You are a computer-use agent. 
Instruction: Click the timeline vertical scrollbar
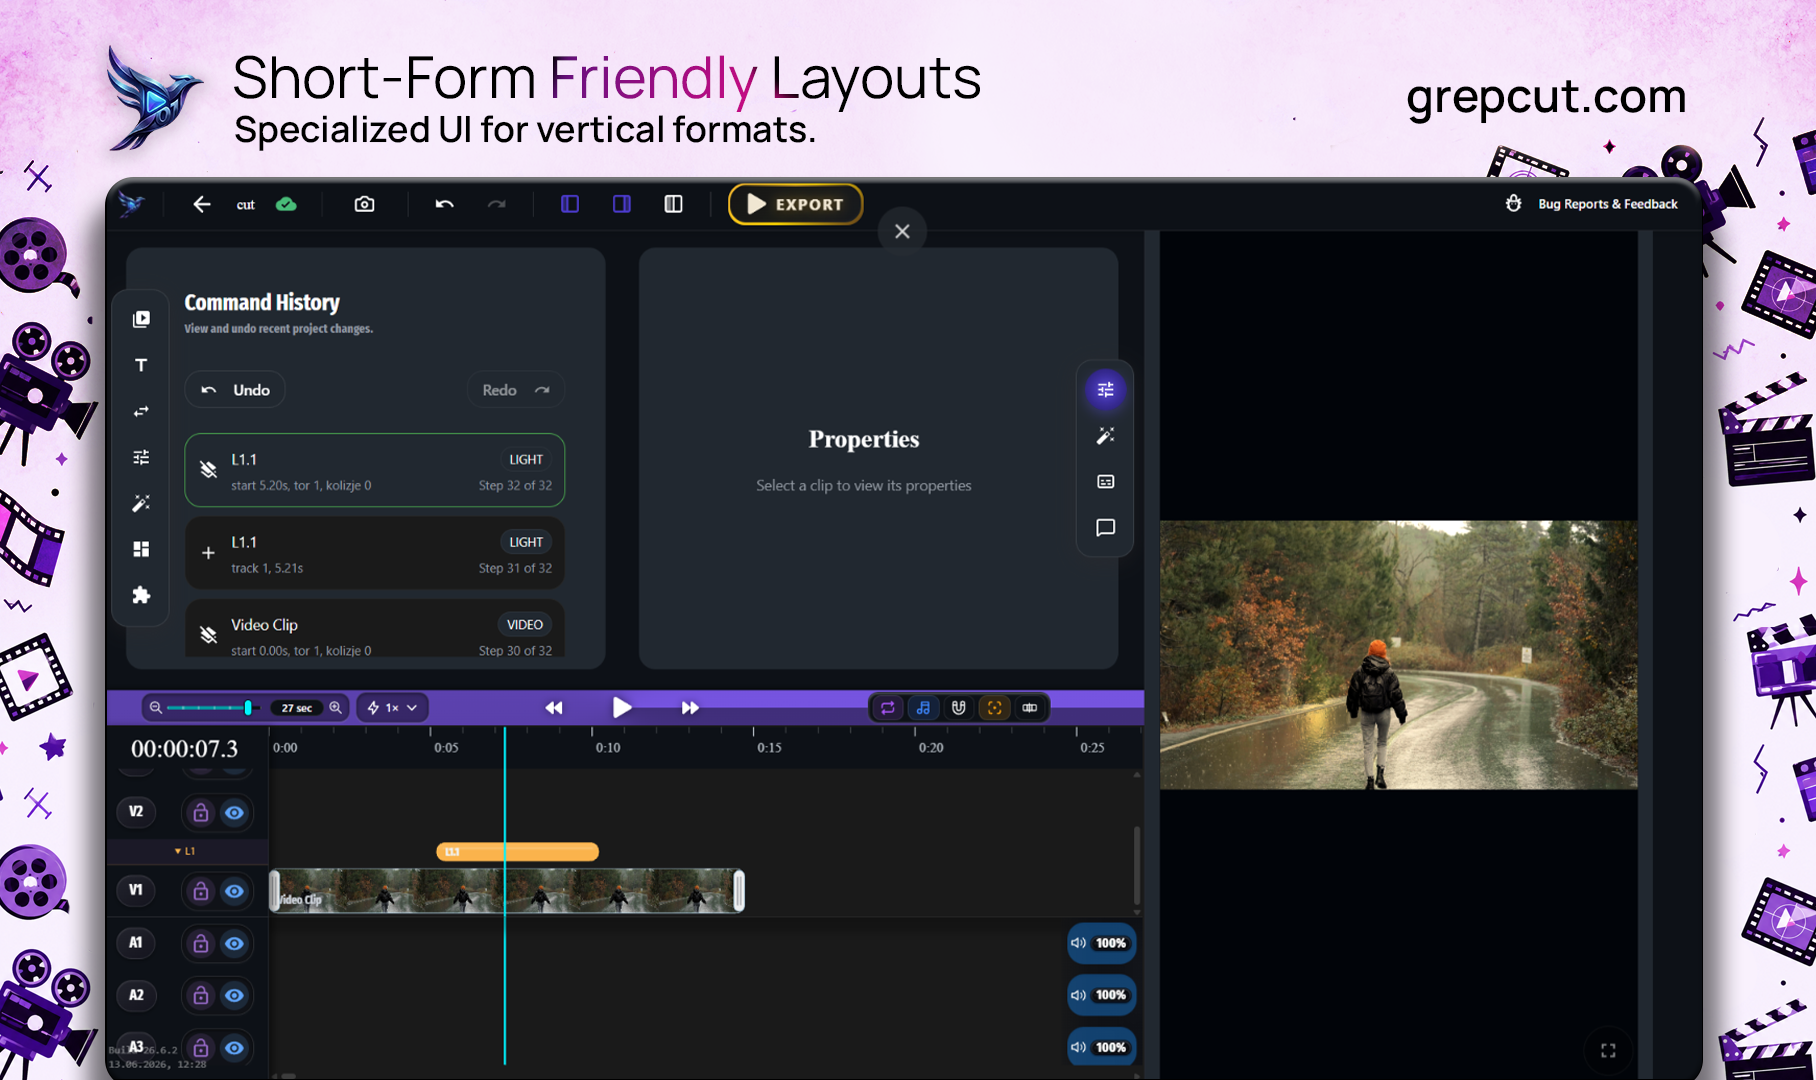click(x=1136, y=866)
